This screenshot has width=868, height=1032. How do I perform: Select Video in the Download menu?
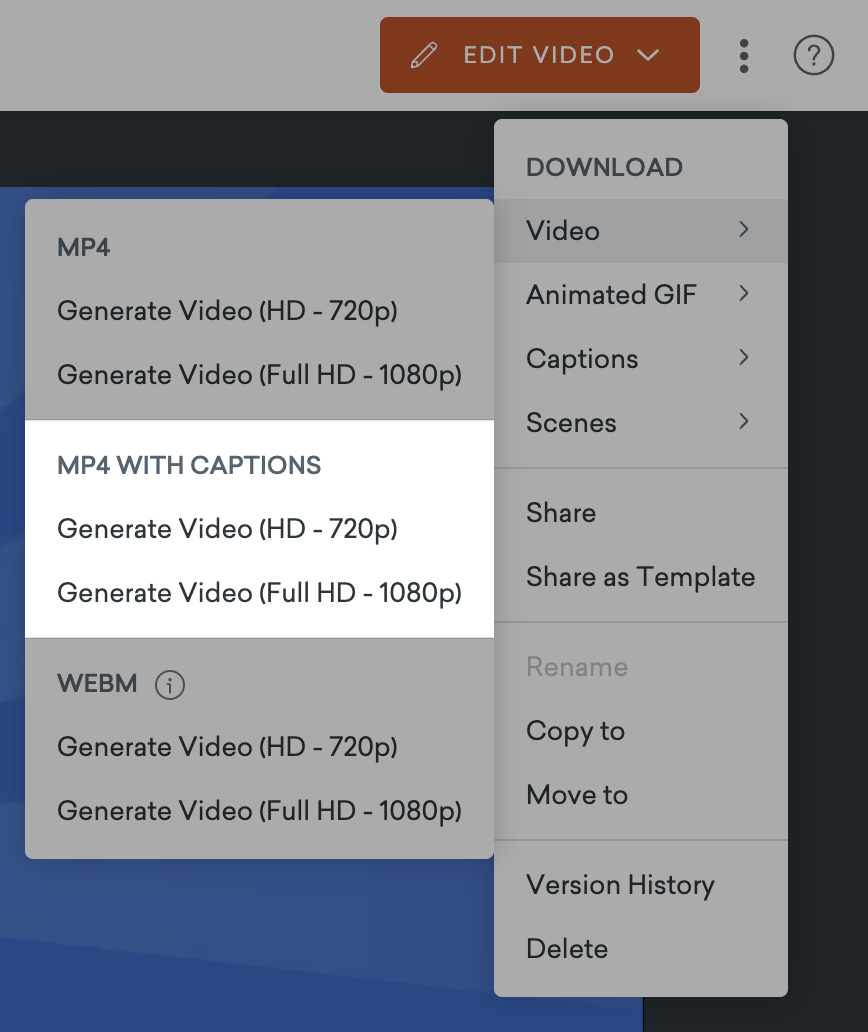[641, 231]
